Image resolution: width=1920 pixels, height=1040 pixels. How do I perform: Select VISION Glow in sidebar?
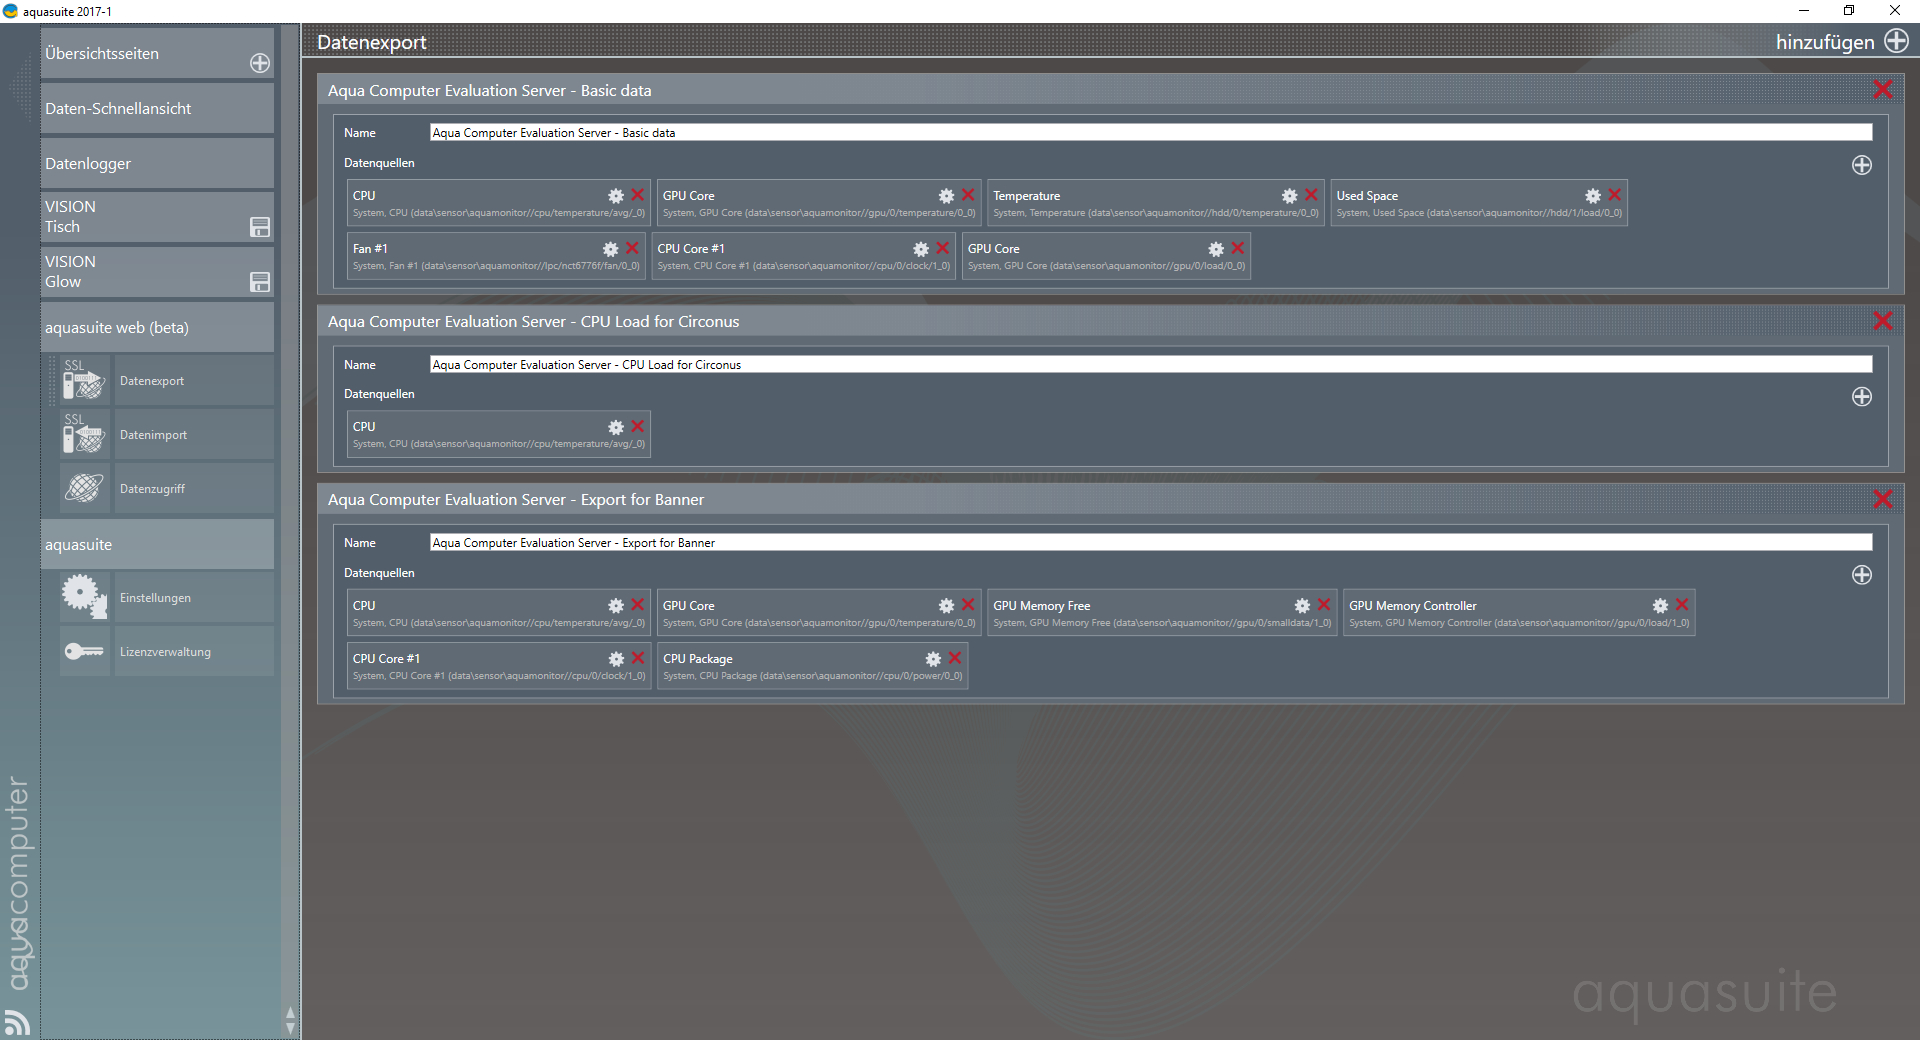point(157,272)
